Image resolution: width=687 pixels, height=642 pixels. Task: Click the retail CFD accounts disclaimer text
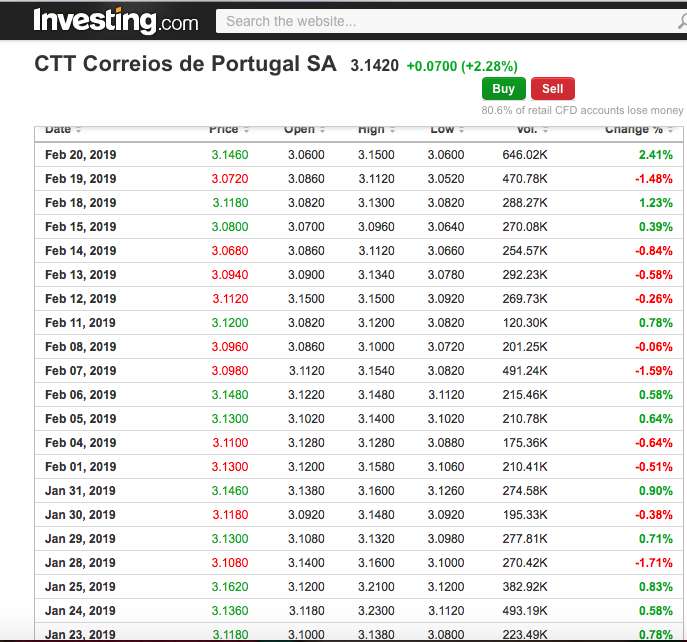click(x=582, y=110)
